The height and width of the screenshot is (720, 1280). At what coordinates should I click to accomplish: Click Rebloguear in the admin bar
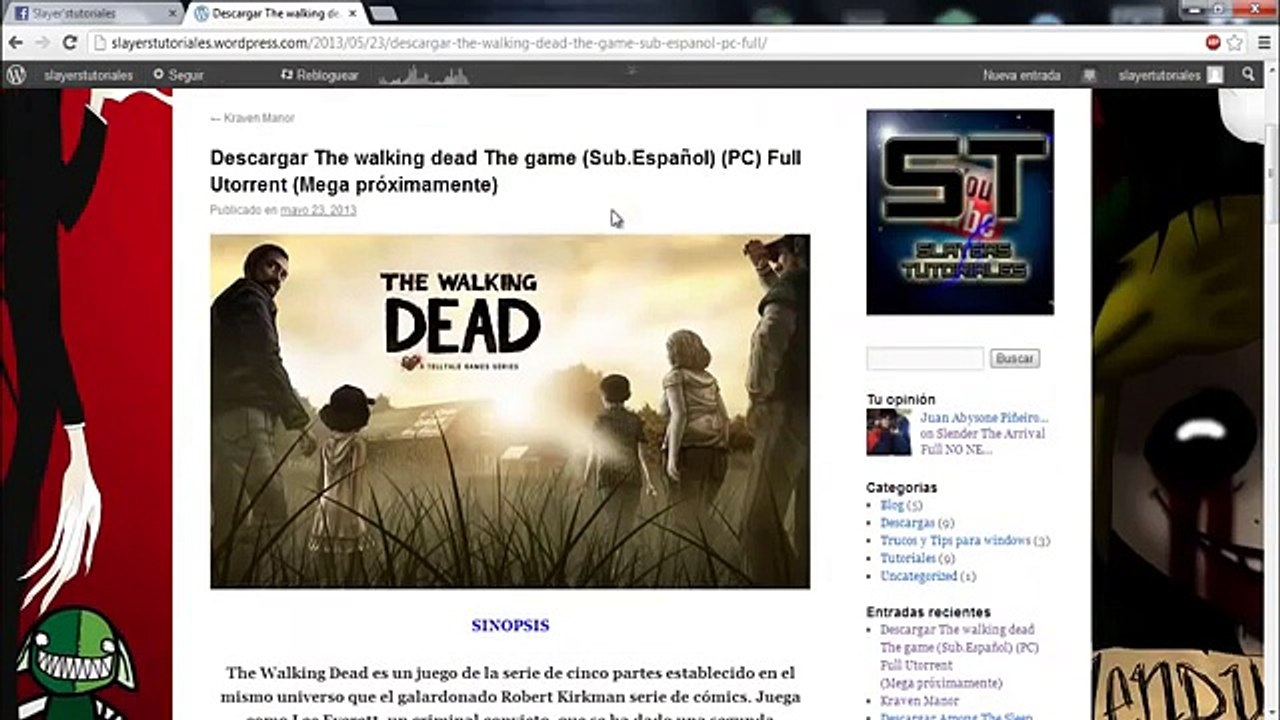pos(320,75)
